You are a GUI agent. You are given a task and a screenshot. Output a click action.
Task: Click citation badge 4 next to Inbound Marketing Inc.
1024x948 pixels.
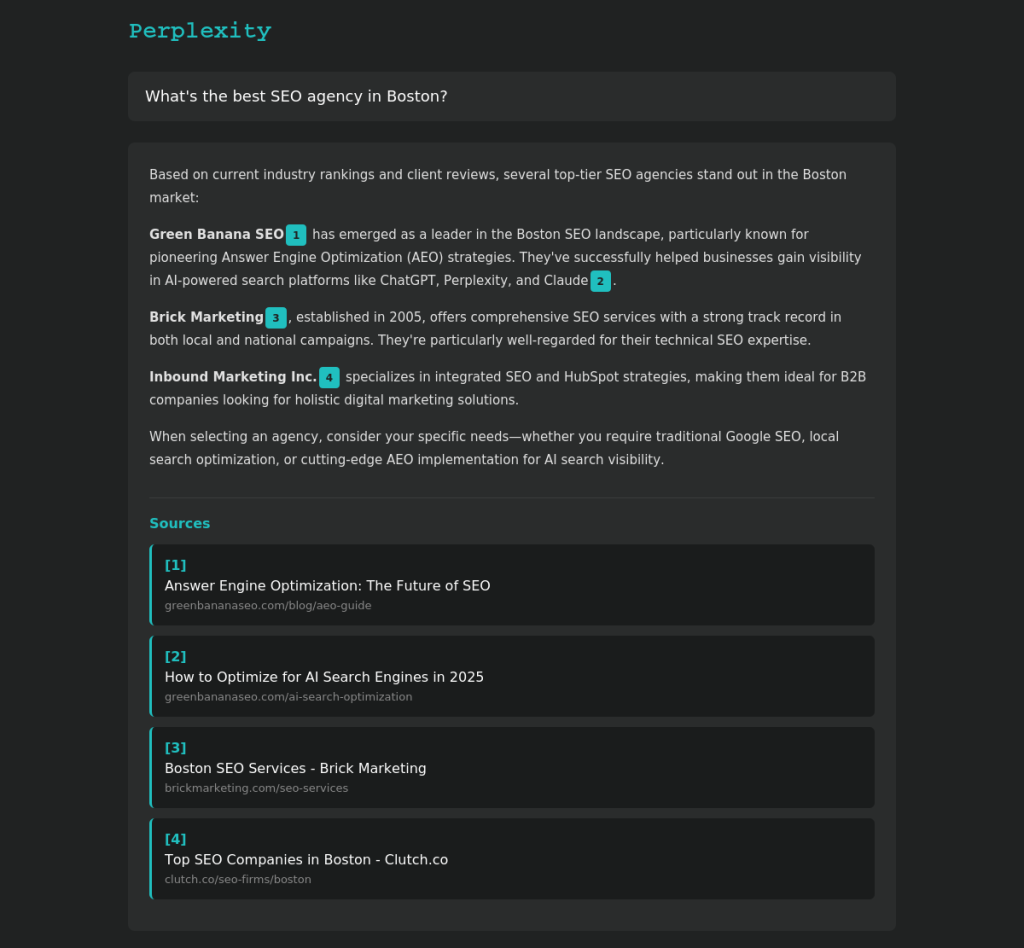(x=329, y=378)
